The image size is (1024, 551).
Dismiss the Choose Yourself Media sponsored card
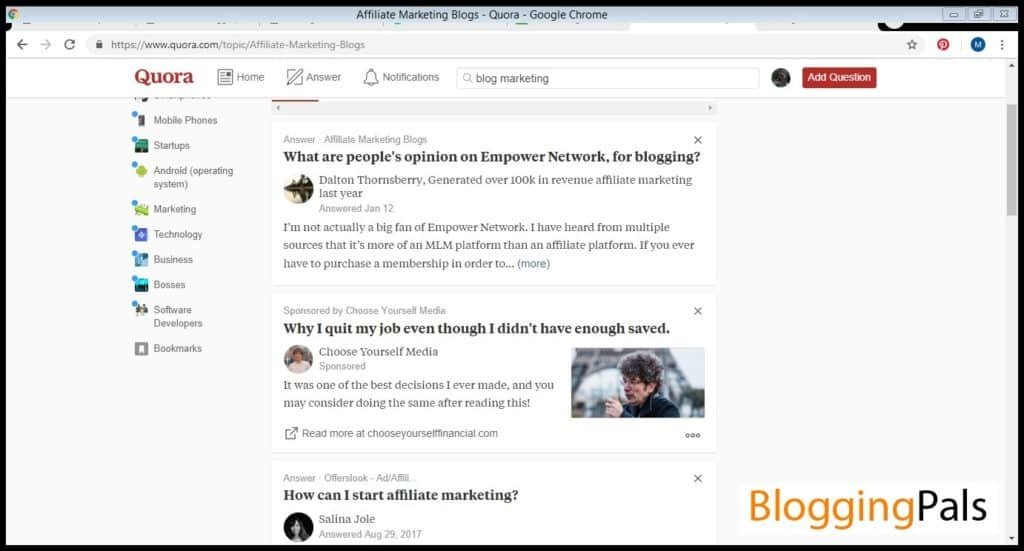click(697, 311)
